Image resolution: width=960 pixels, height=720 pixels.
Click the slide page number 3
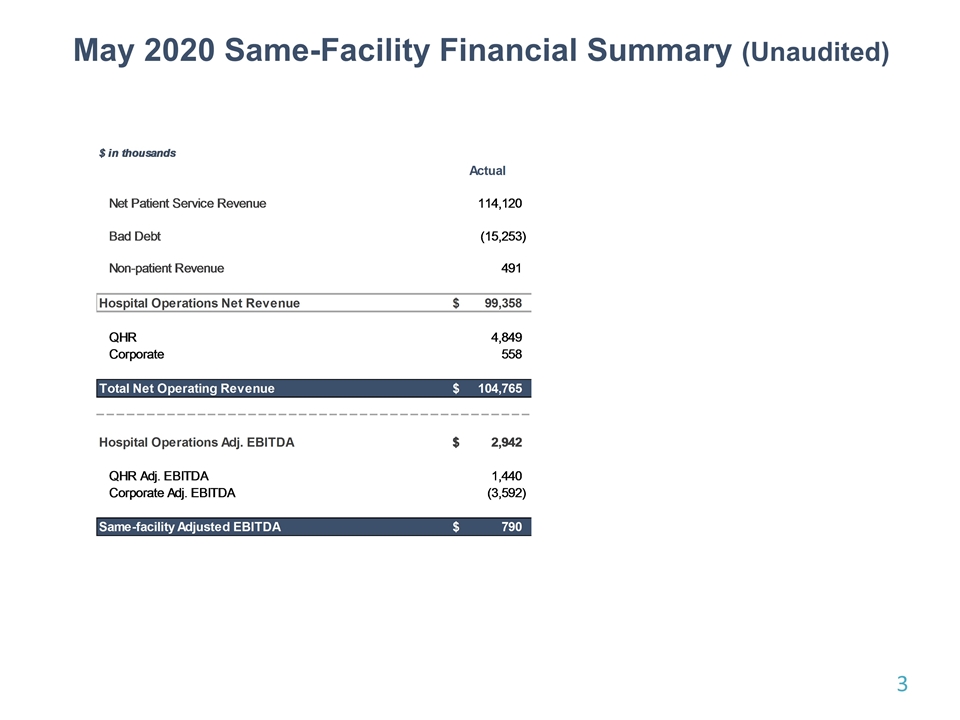901,684
